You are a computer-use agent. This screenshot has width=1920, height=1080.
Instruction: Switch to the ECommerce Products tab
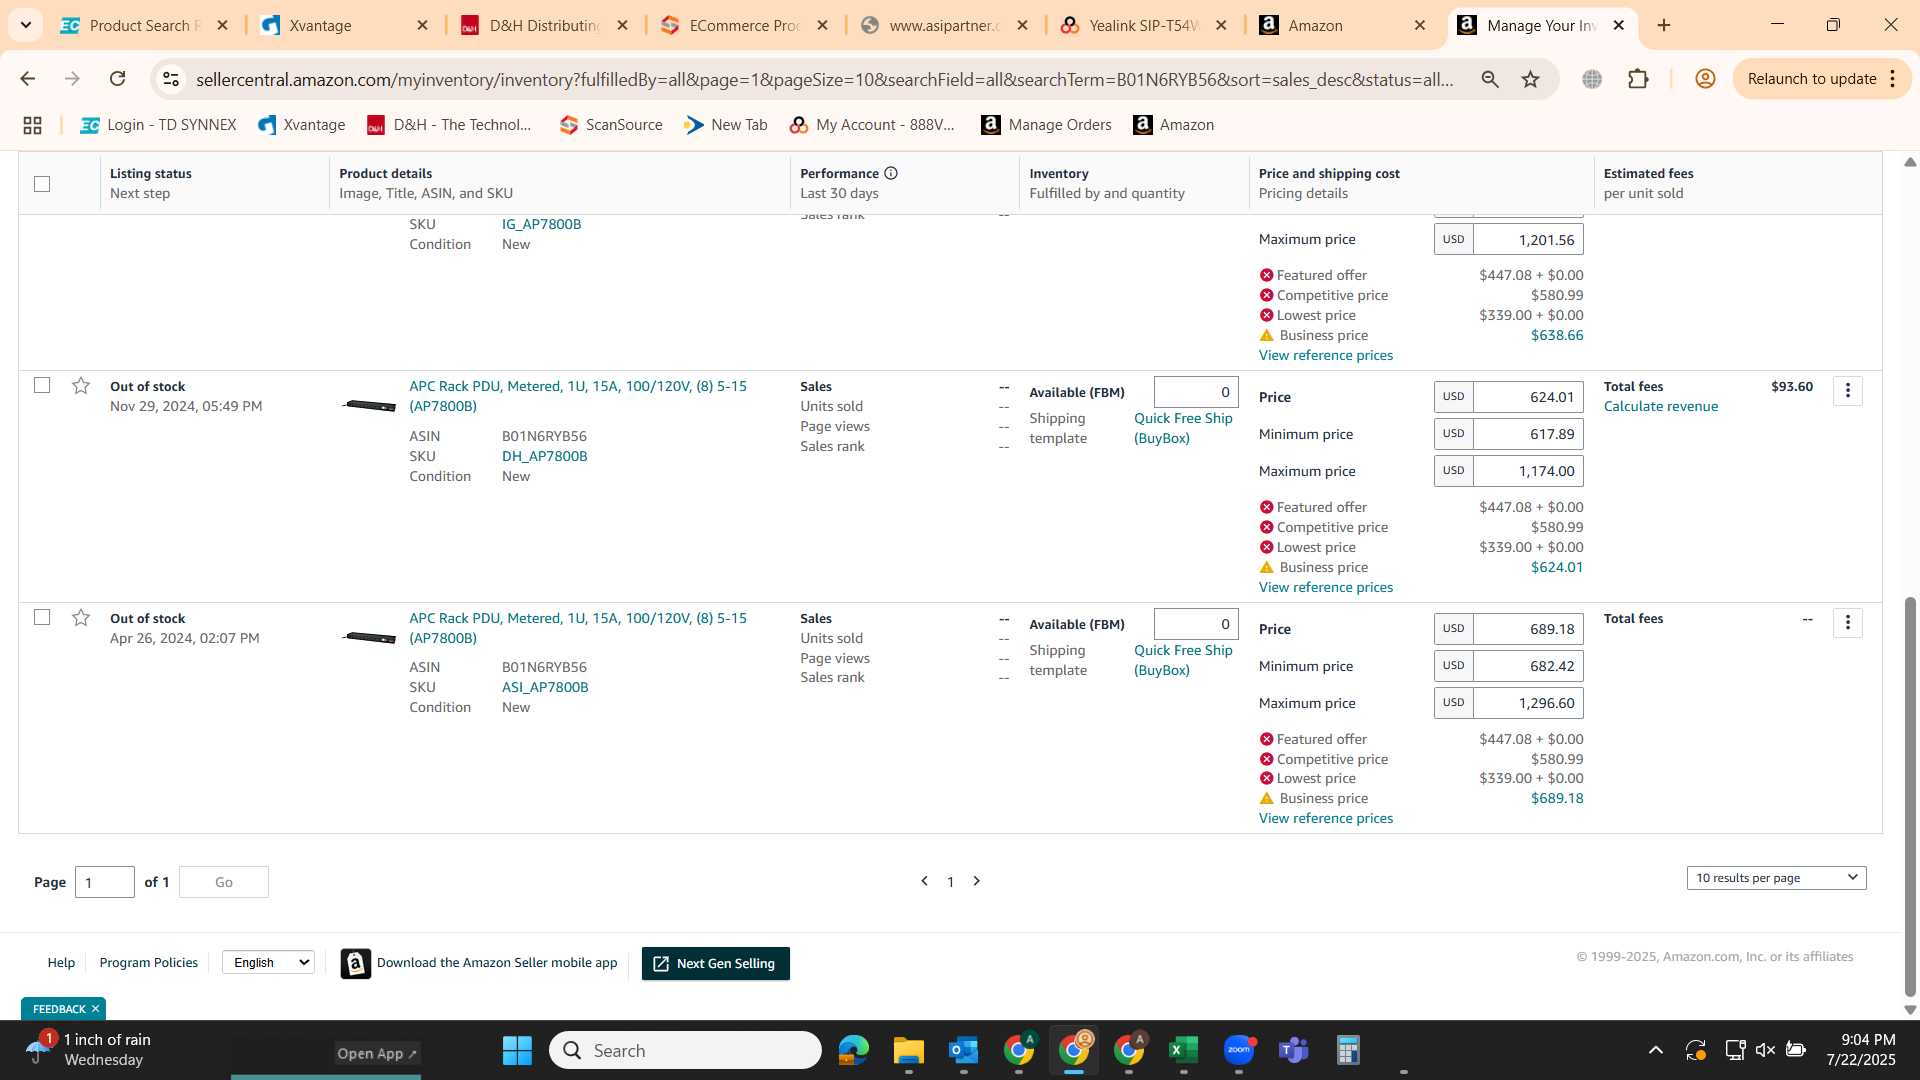(744, 25)
